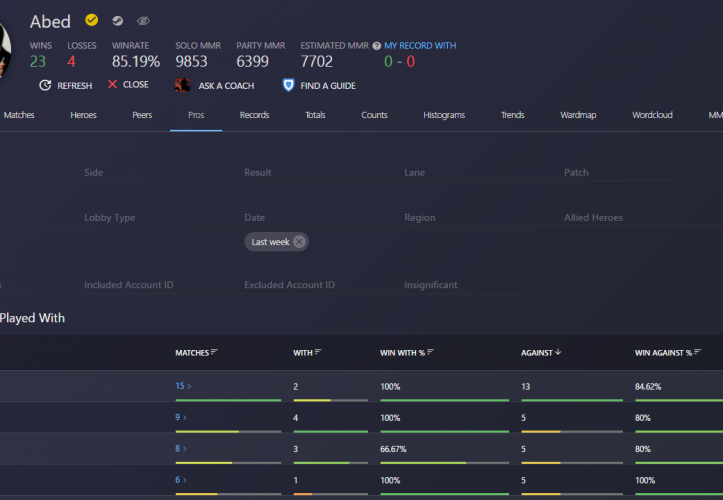Click the Estimated MMR help question icon
This screenshot has width=723, height=500.
[376, 46]
